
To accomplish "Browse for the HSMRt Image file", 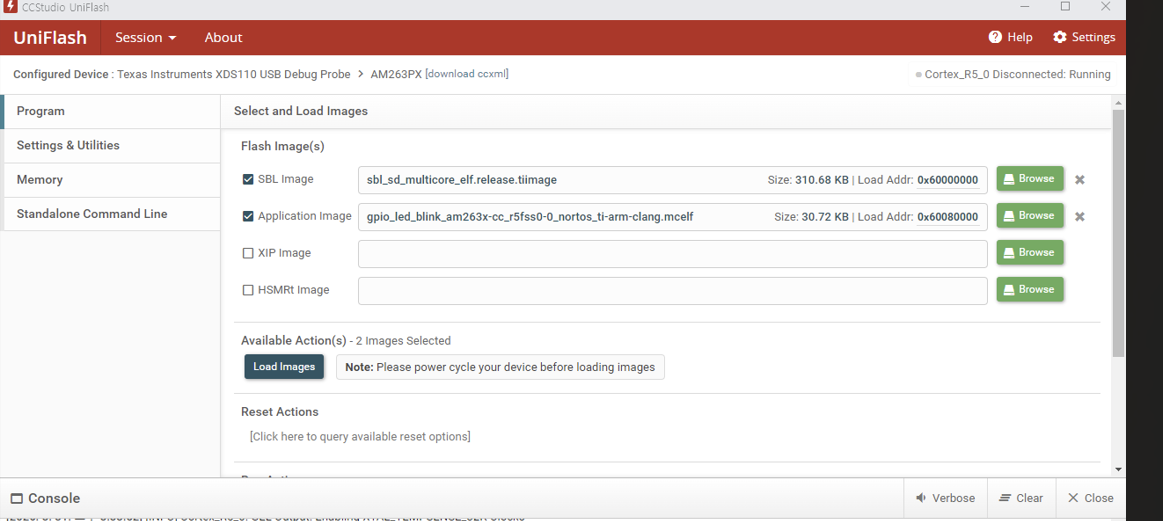I will [1029, 290].
